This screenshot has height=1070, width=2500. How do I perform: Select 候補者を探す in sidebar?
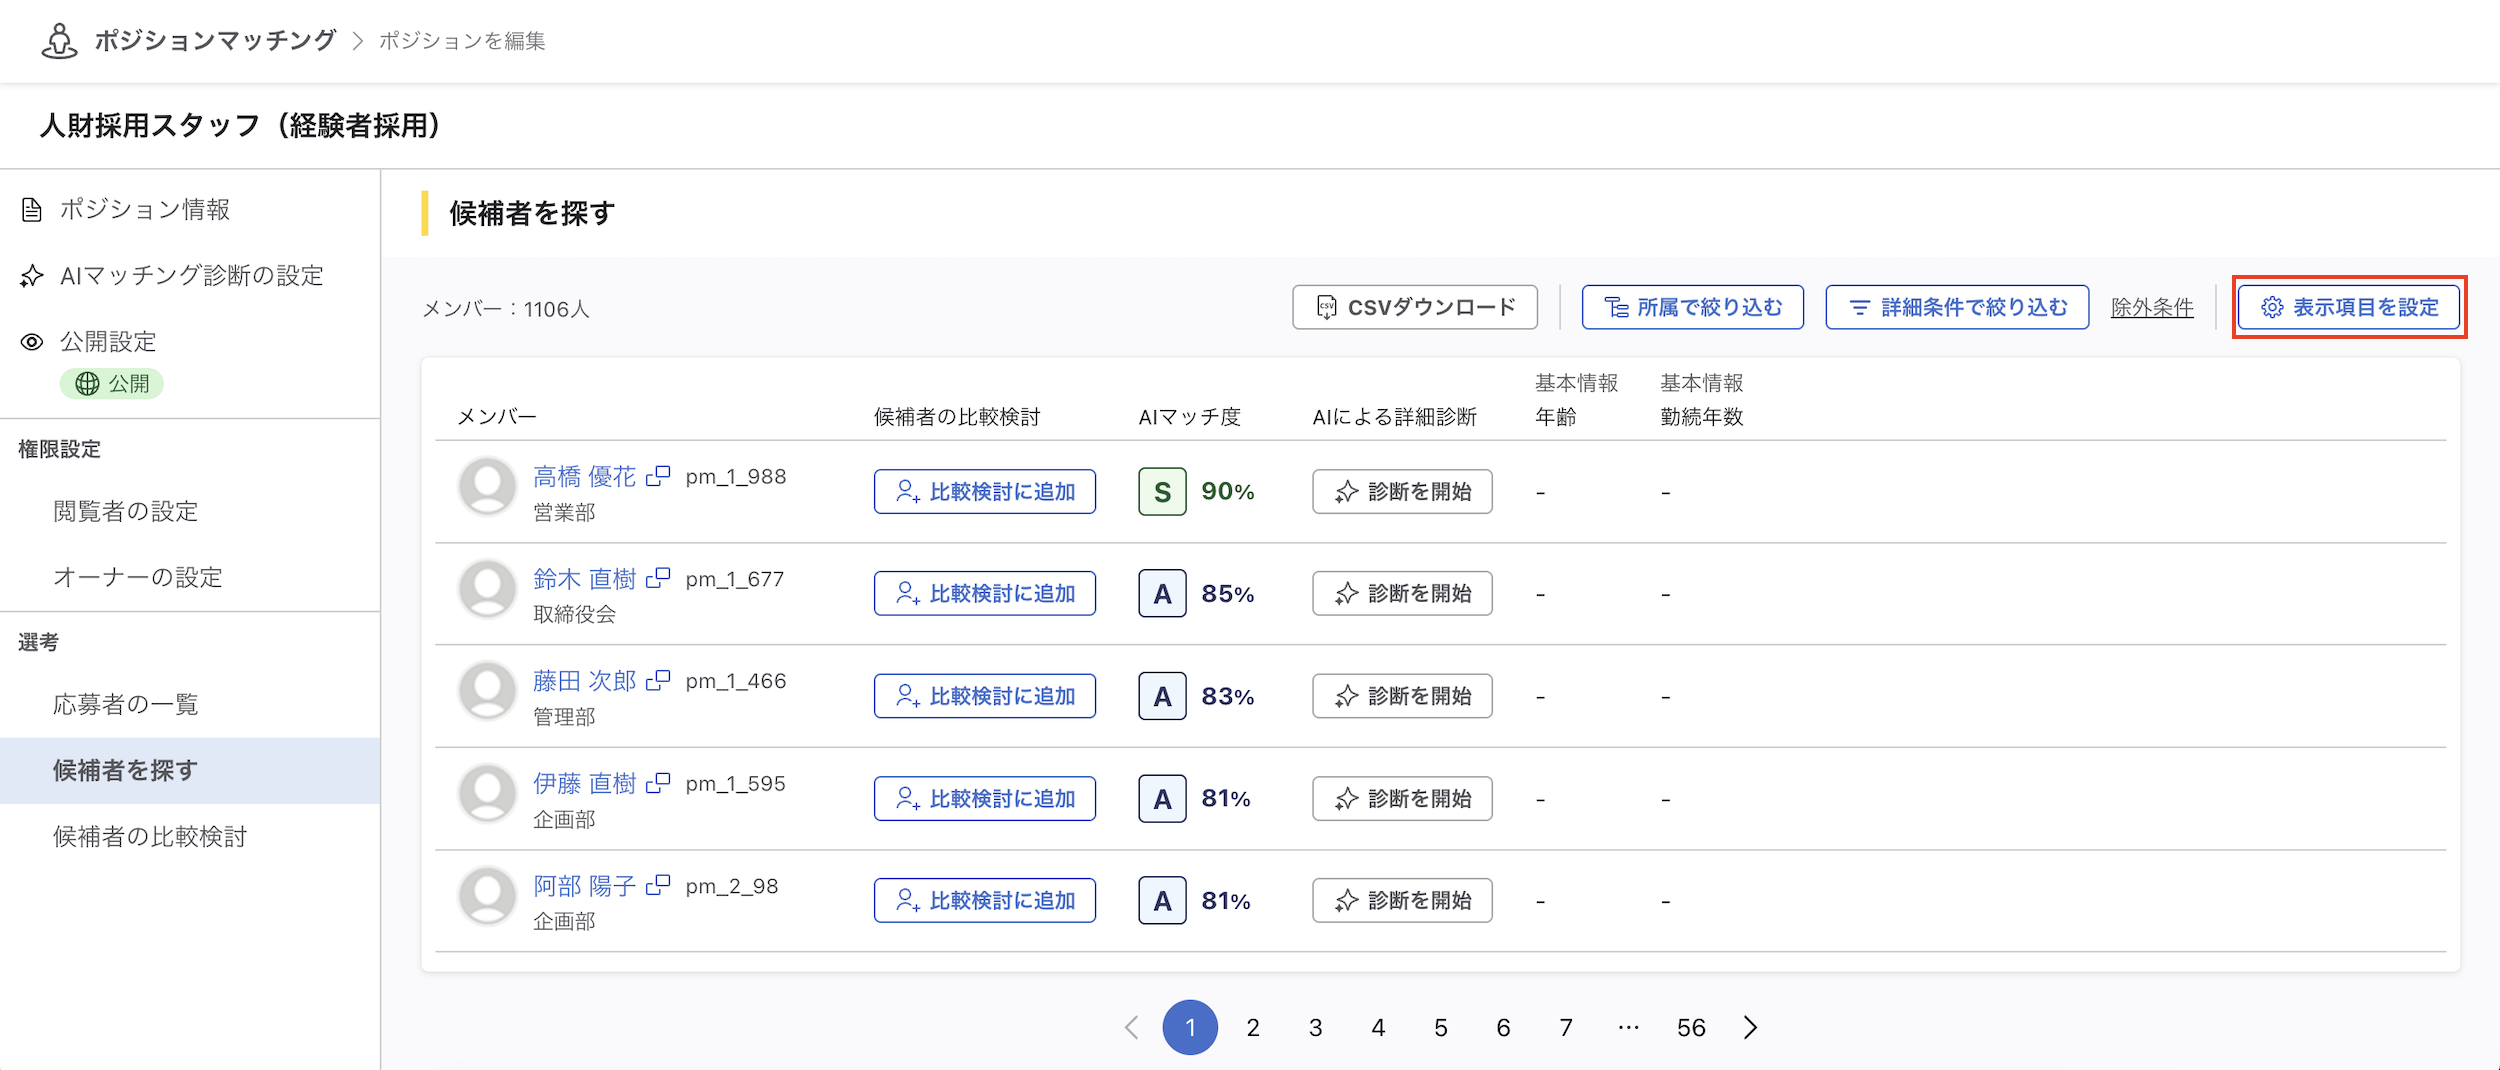pos(190,771)
